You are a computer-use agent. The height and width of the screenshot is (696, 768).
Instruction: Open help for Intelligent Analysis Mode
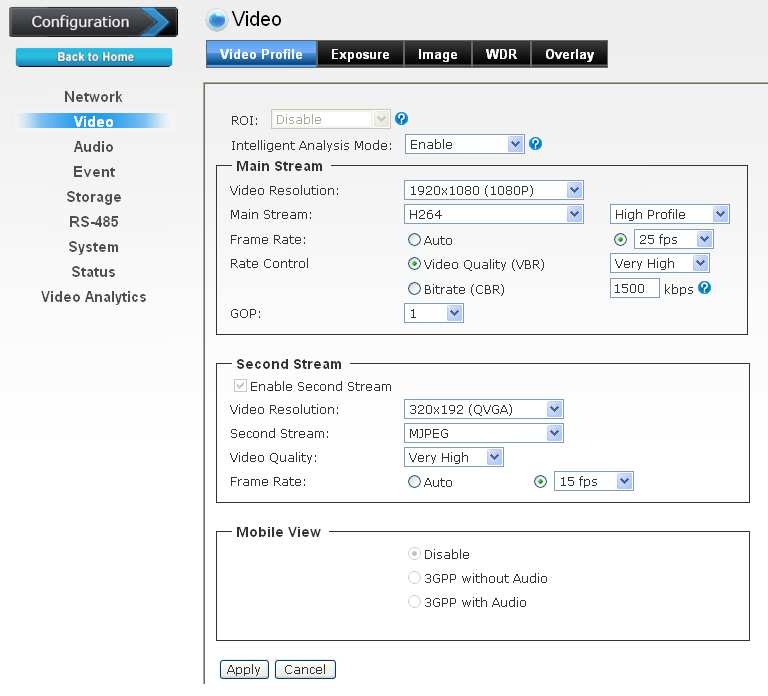pyautogui.click(x=535, y=144)
